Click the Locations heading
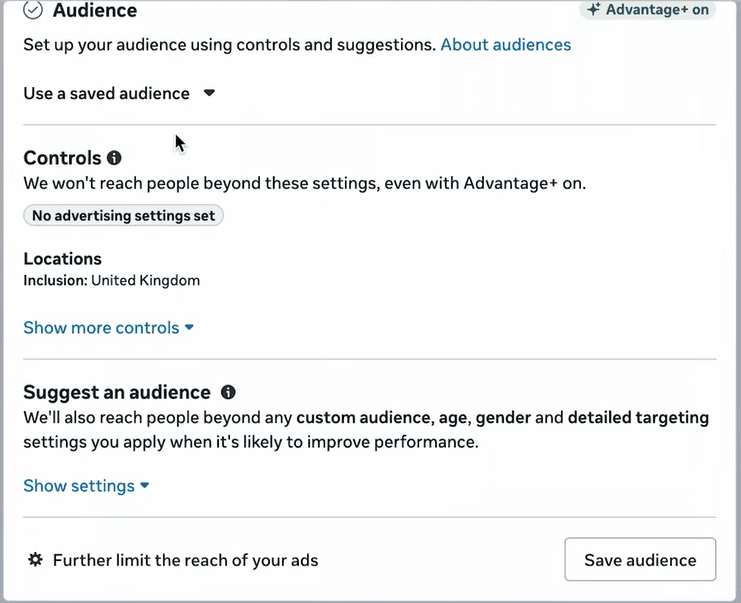Image resolution: width=741 pixels, height=603 pixels. point(62,259)
